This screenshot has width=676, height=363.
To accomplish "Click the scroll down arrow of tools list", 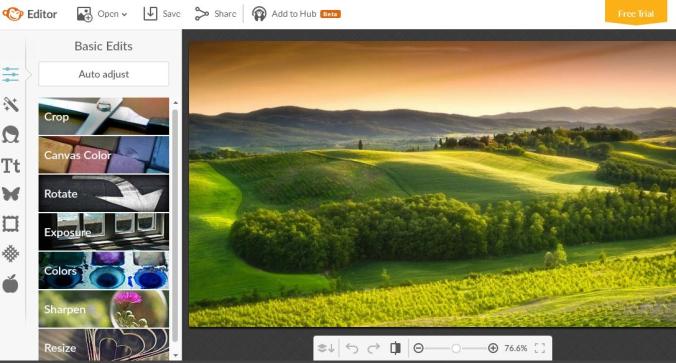I will click(x=175, y=355).
